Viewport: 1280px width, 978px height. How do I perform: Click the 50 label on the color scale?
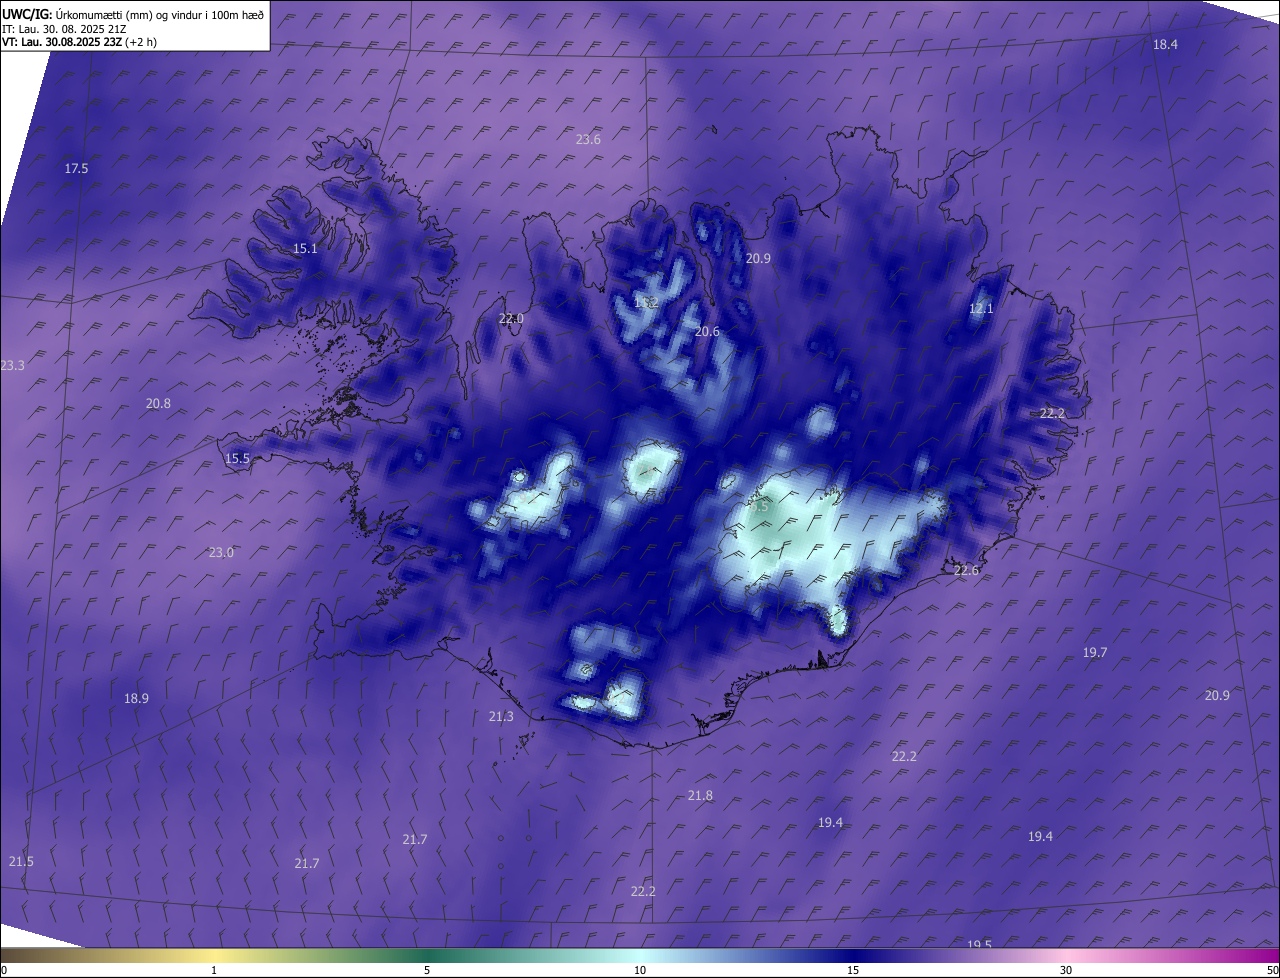1272,970
